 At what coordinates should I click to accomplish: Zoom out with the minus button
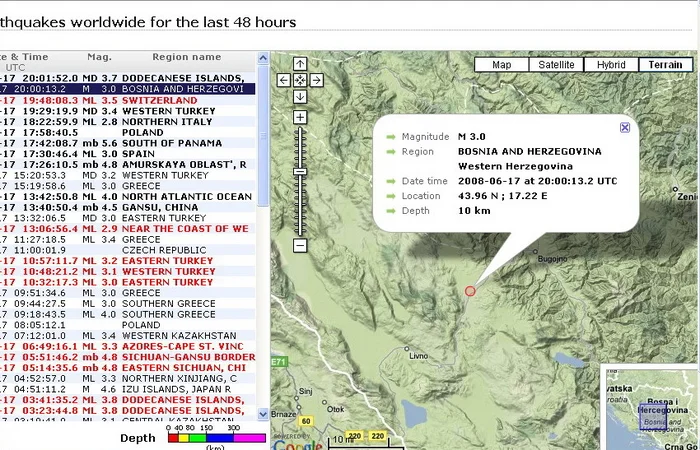pos(300,245)
